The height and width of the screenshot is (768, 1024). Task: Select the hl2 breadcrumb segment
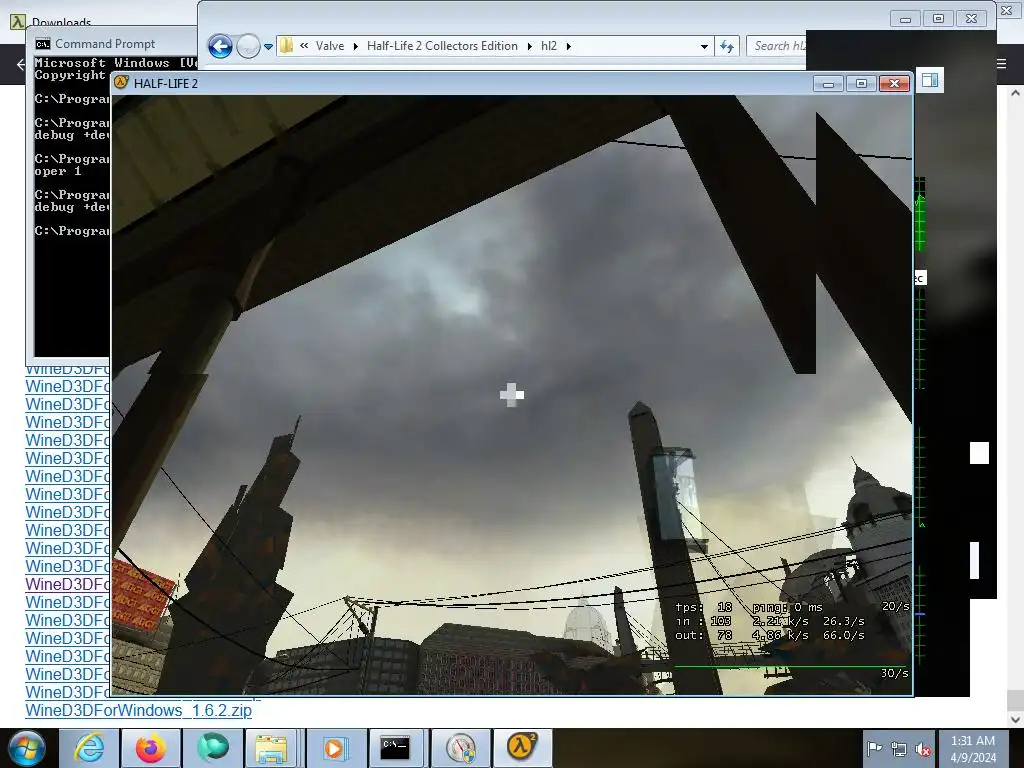pos(549,46)
